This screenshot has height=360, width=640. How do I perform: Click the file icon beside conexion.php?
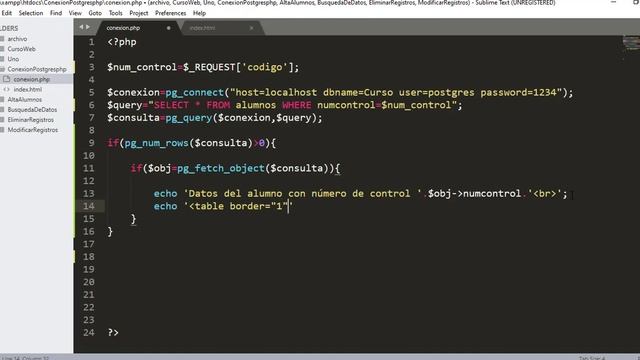pyautogui.click(x=6, y=79)
